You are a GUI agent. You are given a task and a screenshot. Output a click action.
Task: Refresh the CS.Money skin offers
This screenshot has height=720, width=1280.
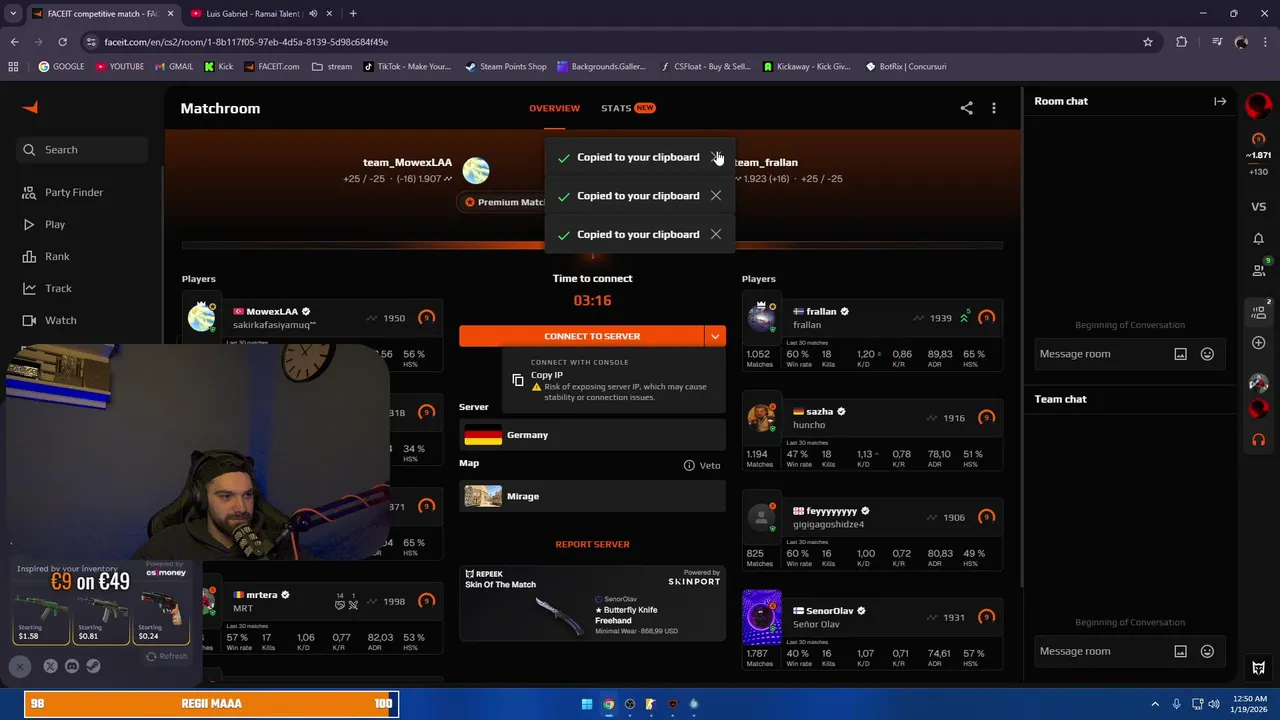166,656
